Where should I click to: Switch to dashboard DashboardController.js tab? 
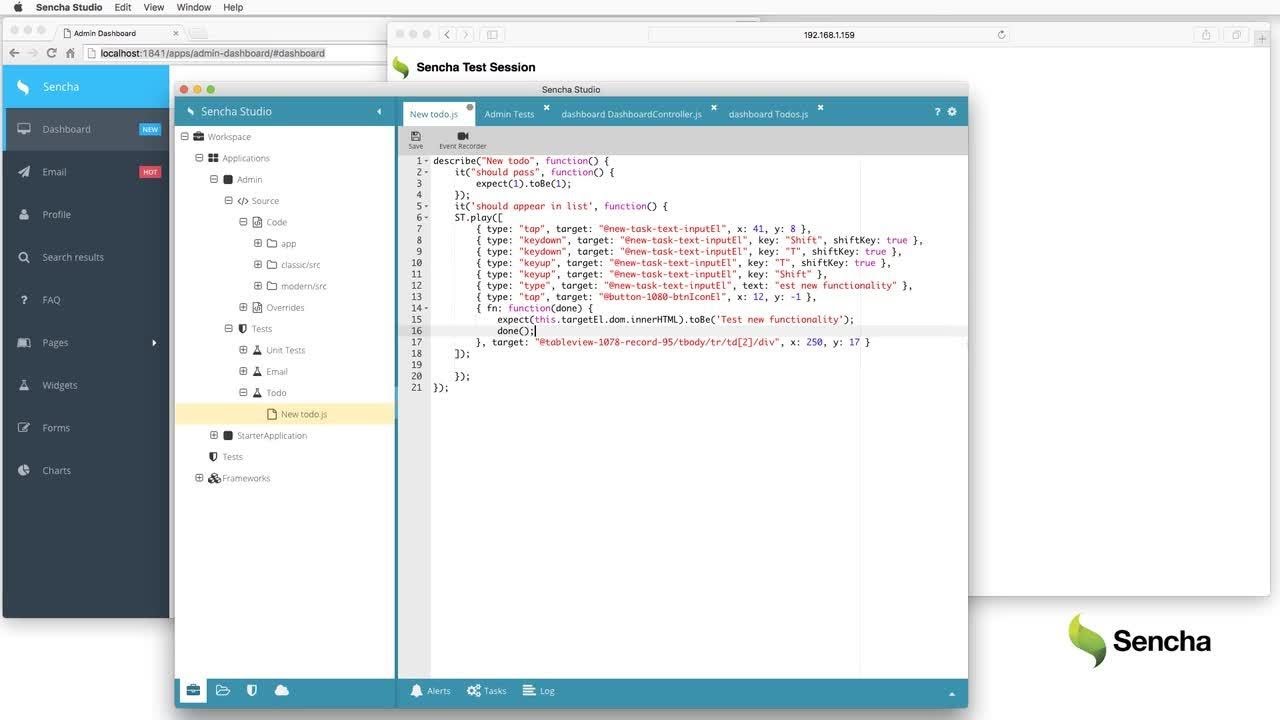(x=631, y=114)
